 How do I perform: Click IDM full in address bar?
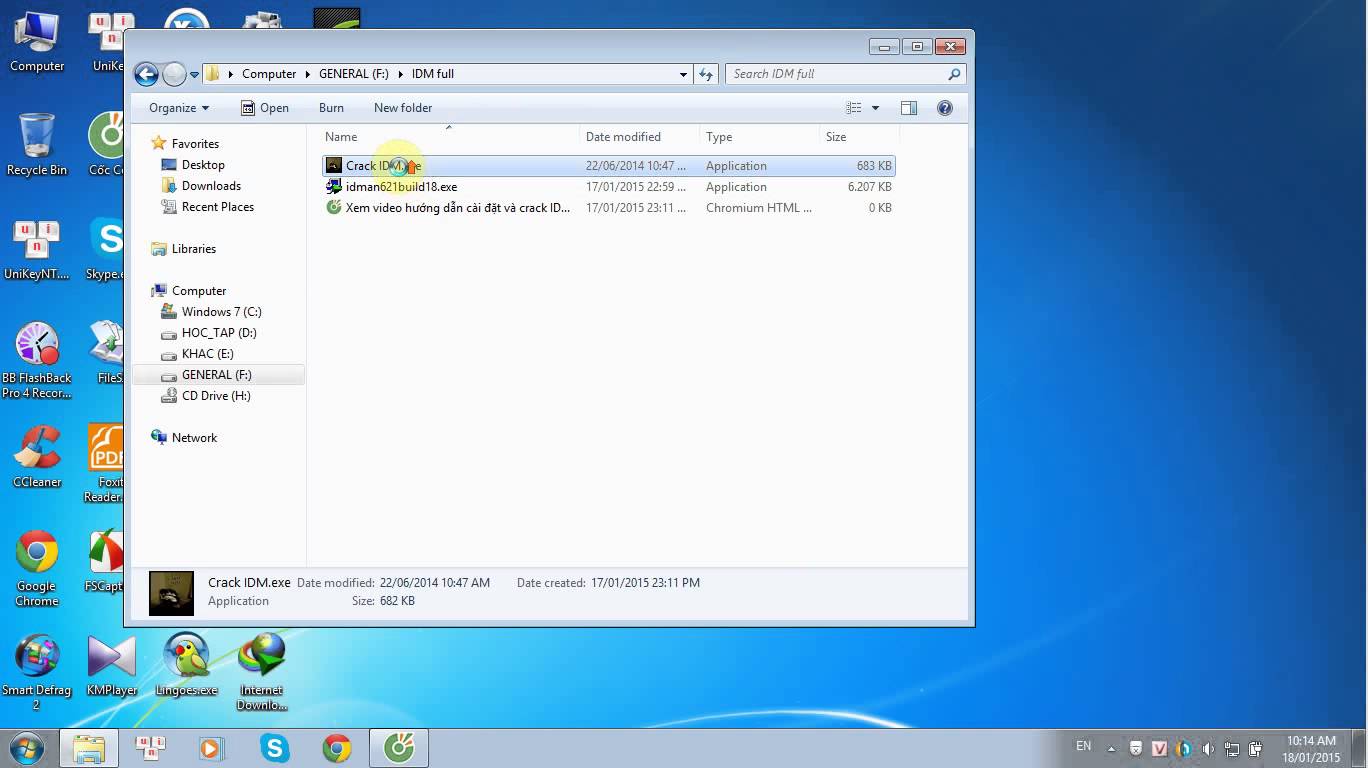[x=433, y=74]
